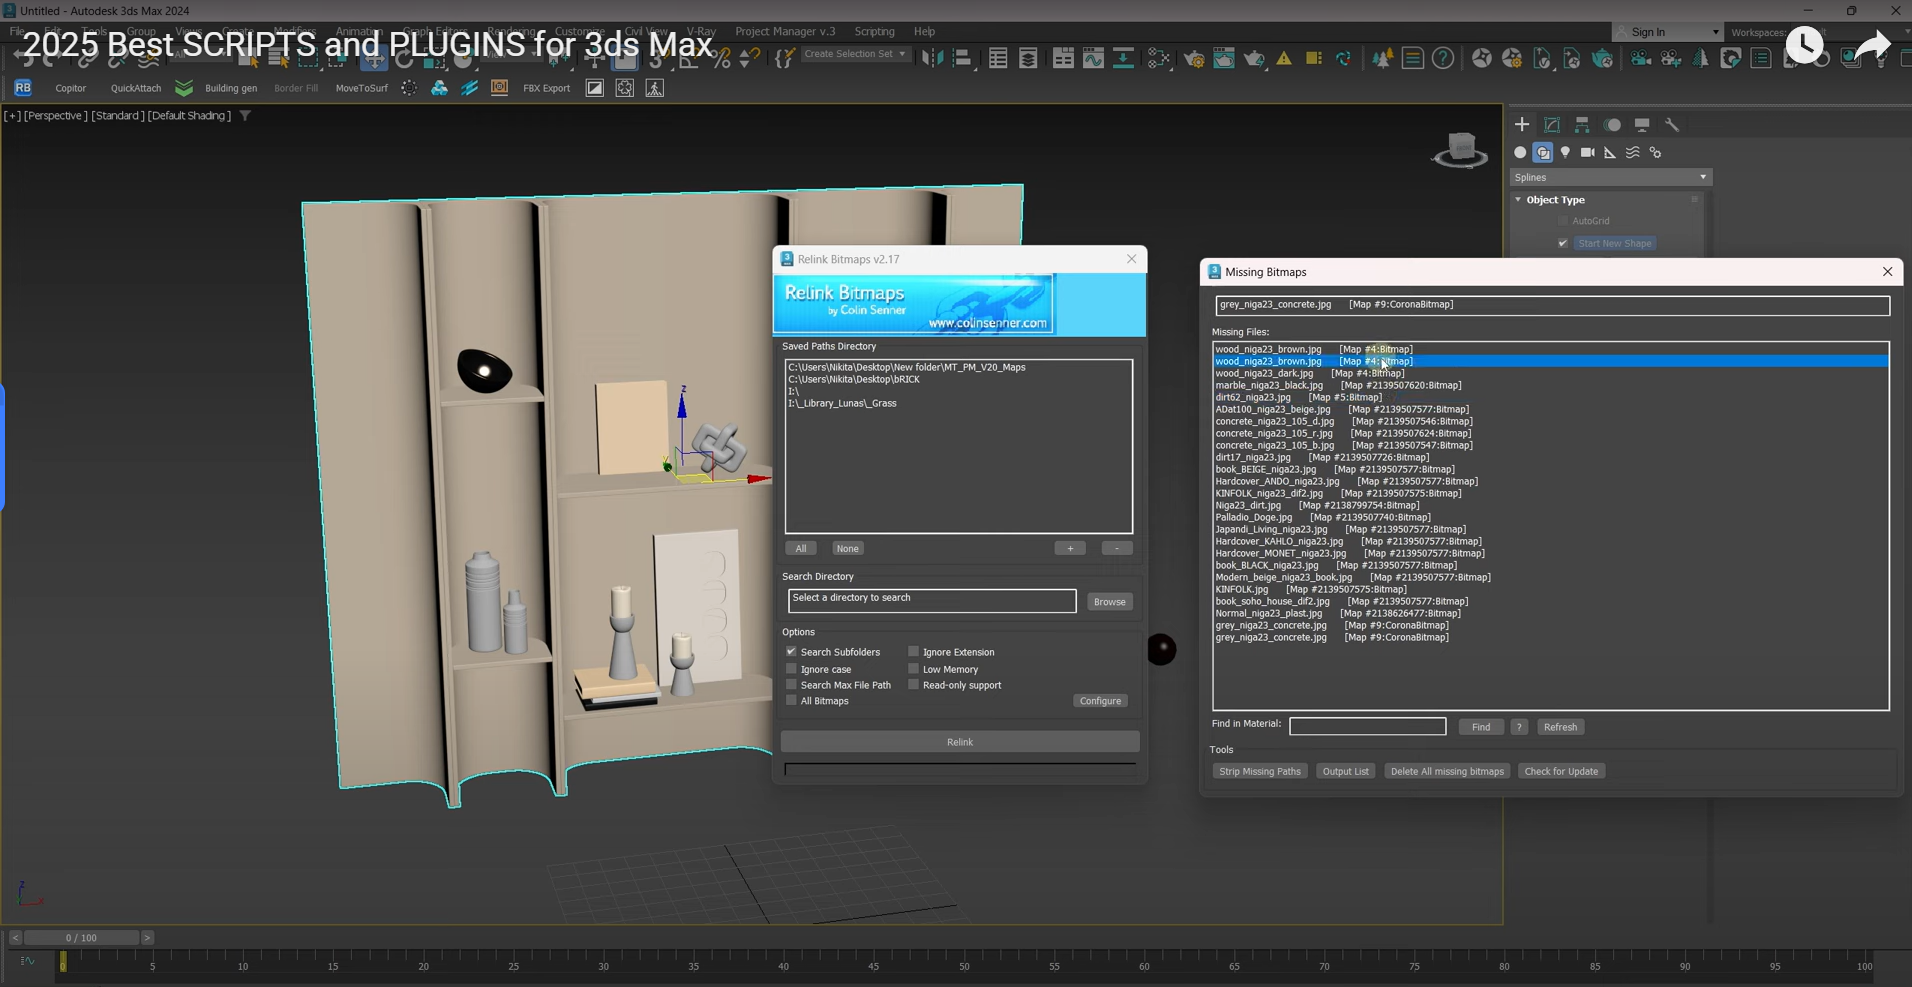Open the [Default Shading] viewport menu

(x=189, y=116)
